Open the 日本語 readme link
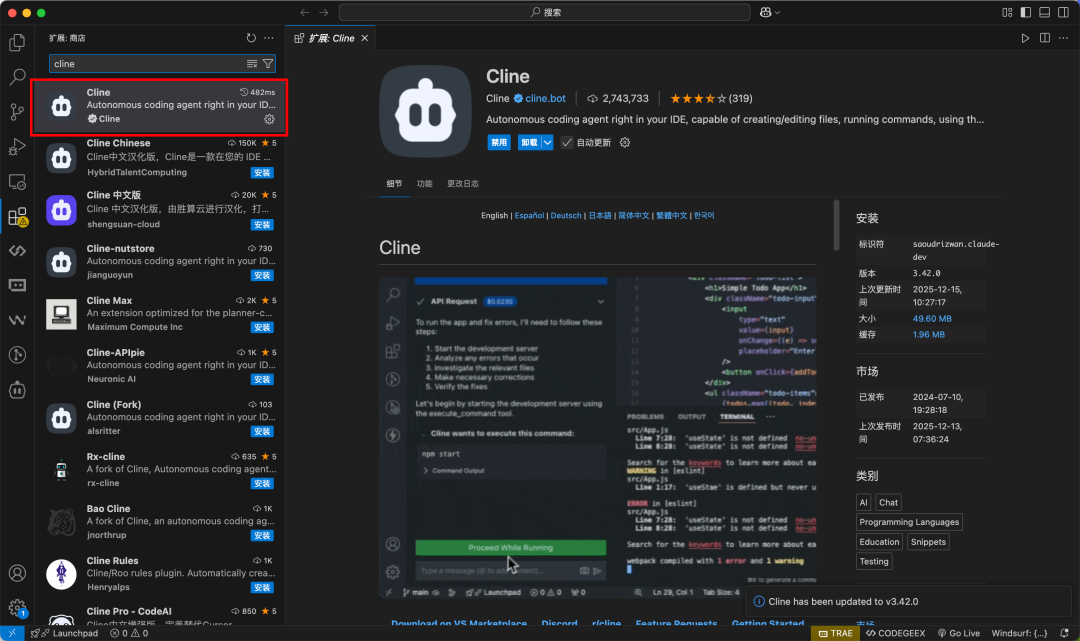This screenshot has height=641, width=1080. [600, 216]
